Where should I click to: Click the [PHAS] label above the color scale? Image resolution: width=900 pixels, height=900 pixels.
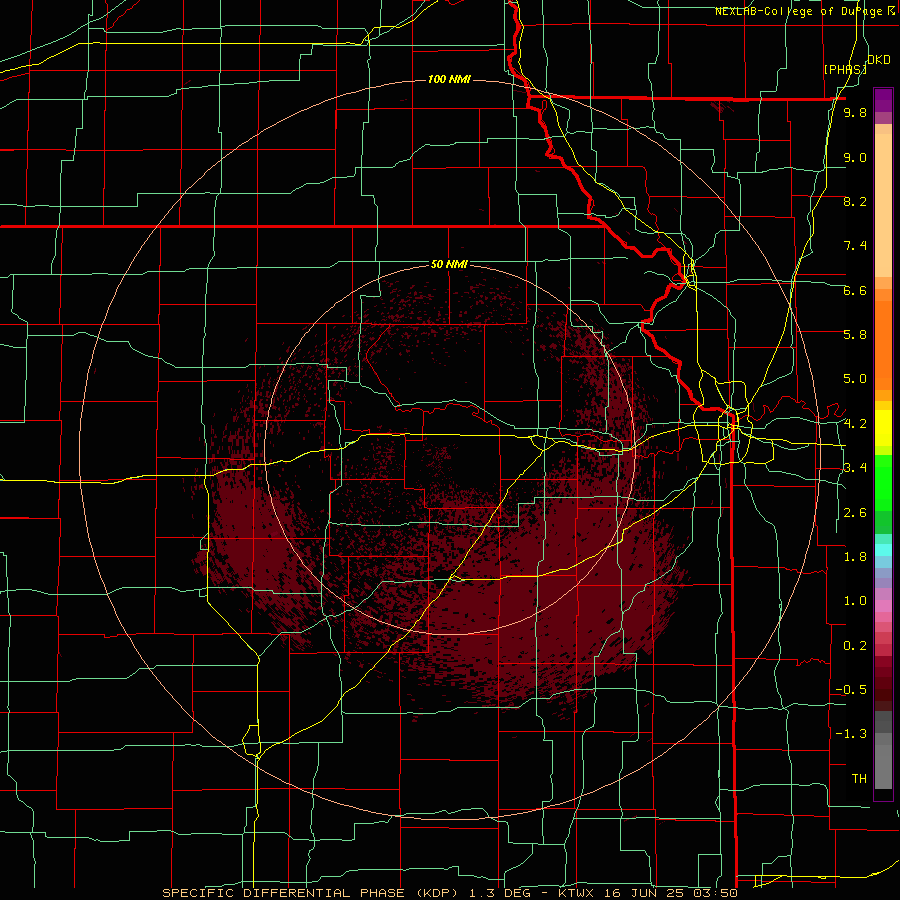[x=845, y=69]
